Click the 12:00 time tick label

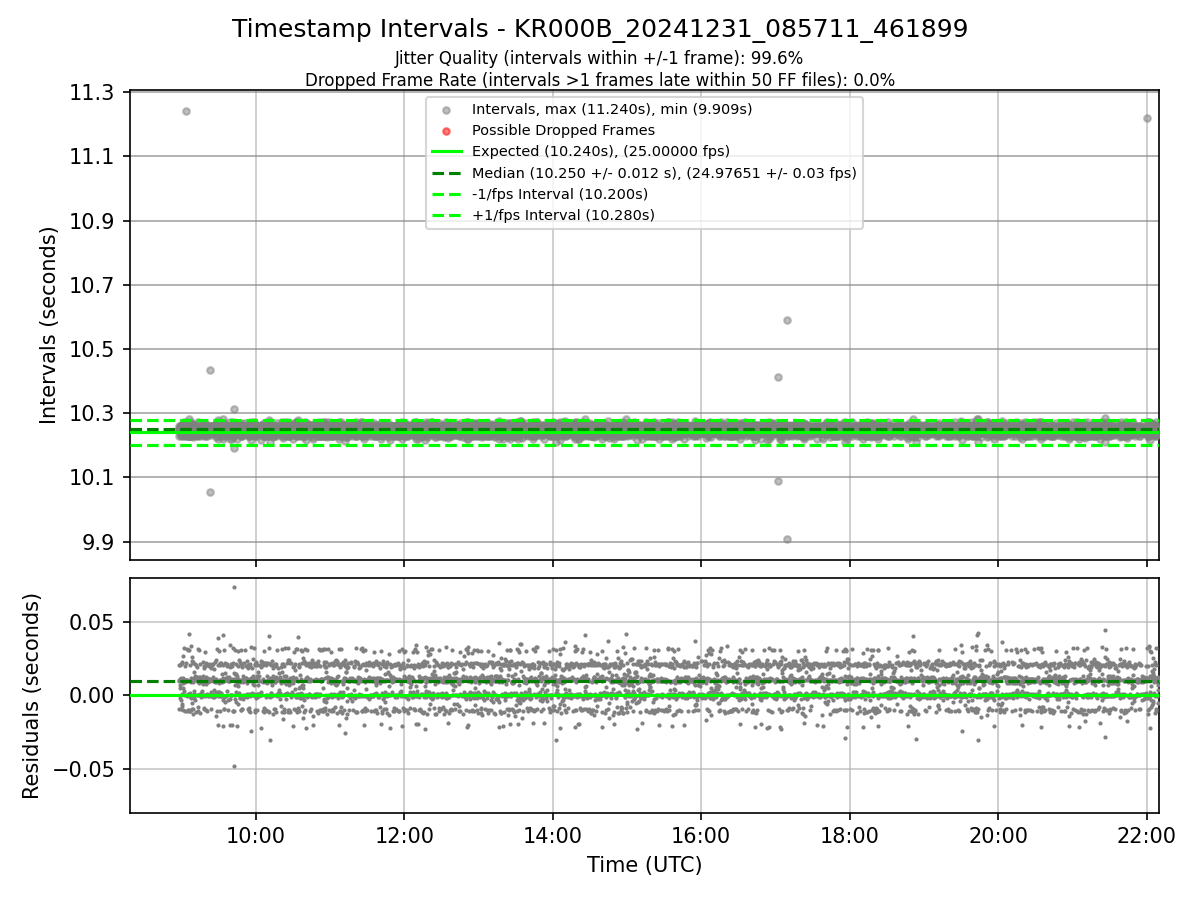click(404, 834)
